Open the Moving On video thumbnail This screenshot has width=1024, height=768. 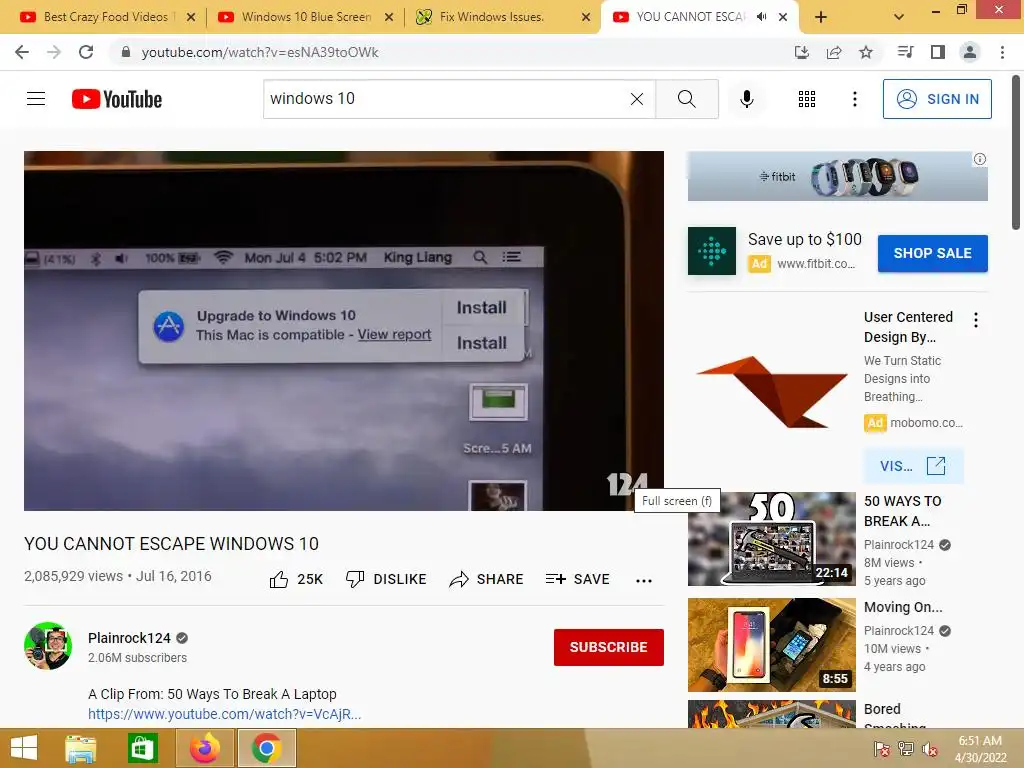771,645
